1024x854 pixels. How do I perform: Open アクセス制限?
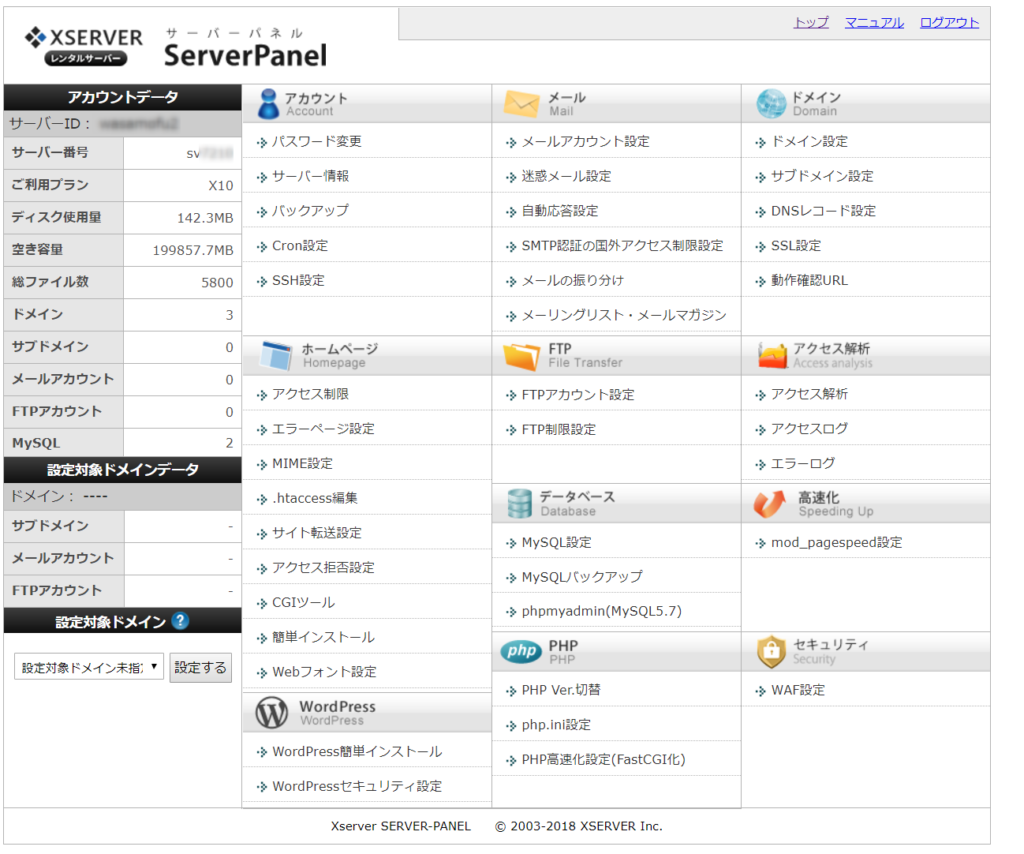tap(310, 394)
